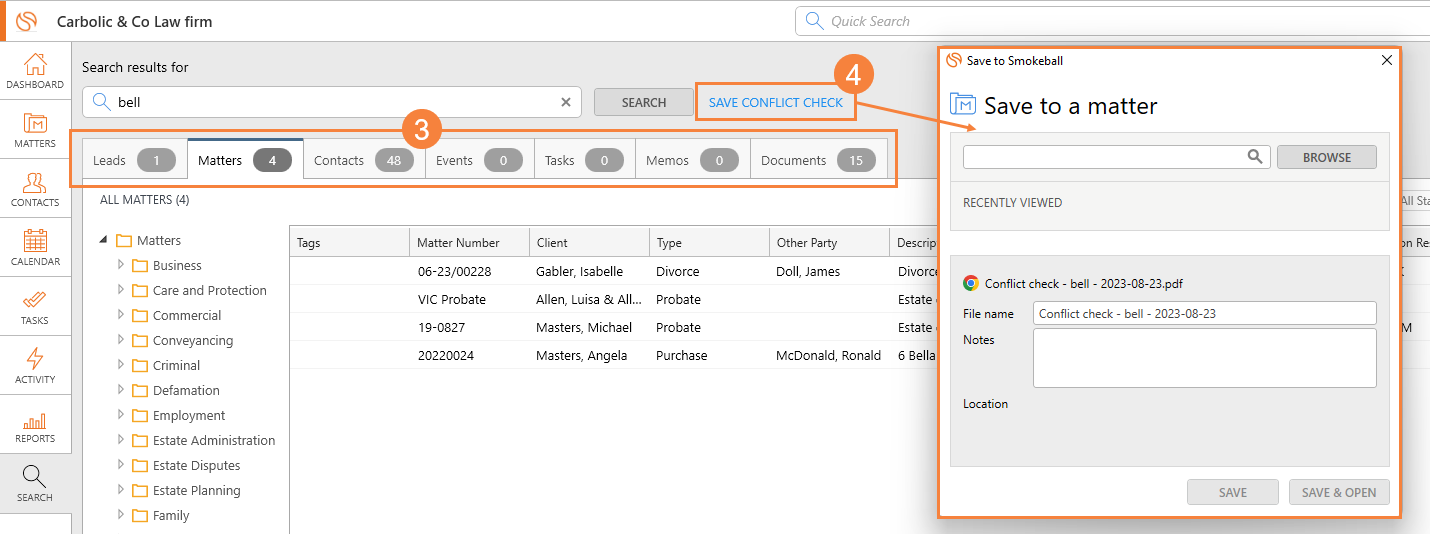Image resolution: width=1430 pixels, height=534 pixels.
Task: Click the matter search field in the dialog
Action: coord(1116,157)
